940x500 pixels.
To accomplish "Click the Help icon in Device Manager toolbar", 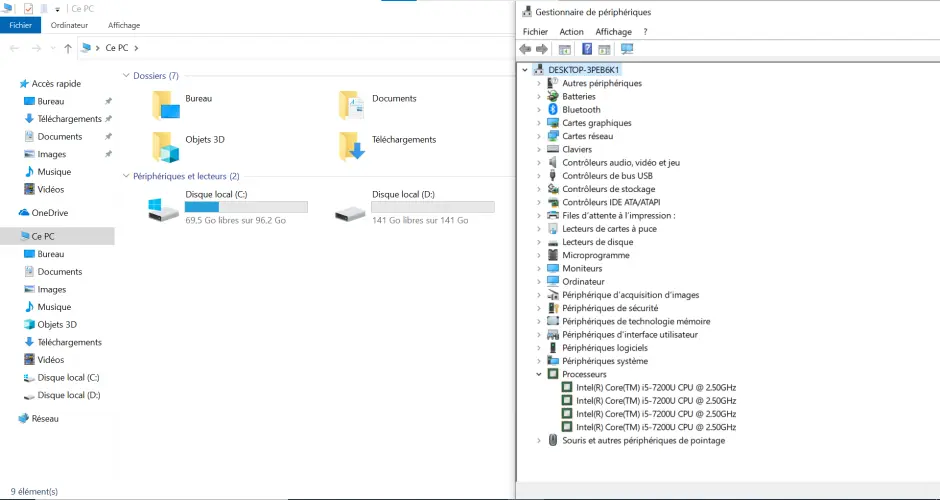I will (x=588, y=49).
